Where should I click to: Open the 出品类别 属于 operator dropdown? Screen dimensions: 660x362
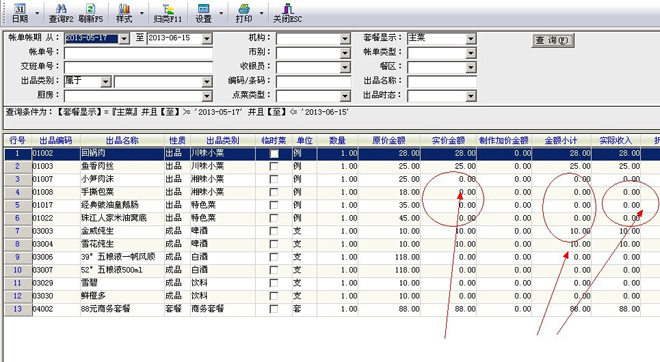click(x=106, y=82)
